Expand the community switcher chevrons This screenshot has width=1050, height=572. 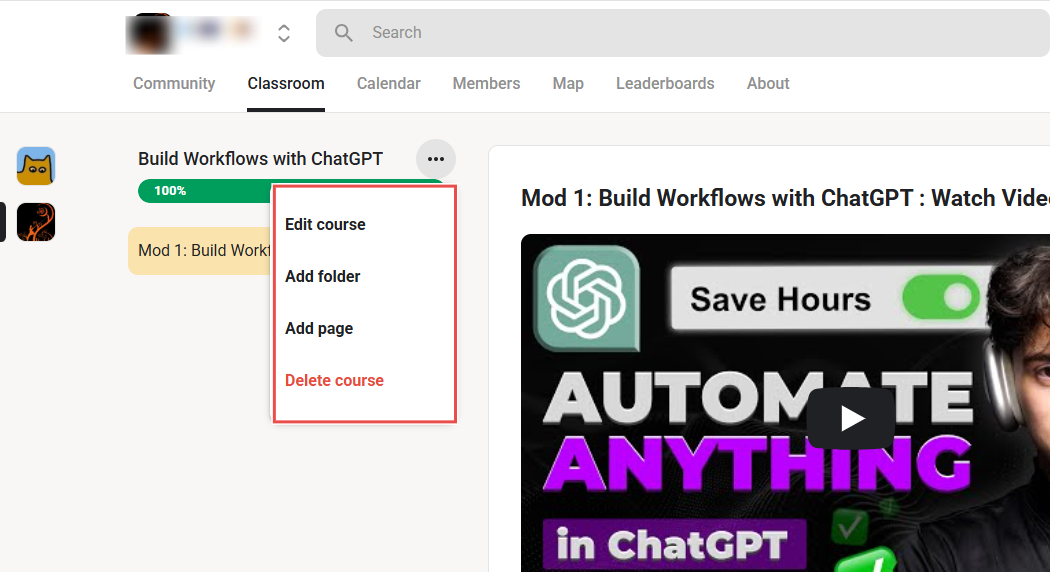pos(284,33)
